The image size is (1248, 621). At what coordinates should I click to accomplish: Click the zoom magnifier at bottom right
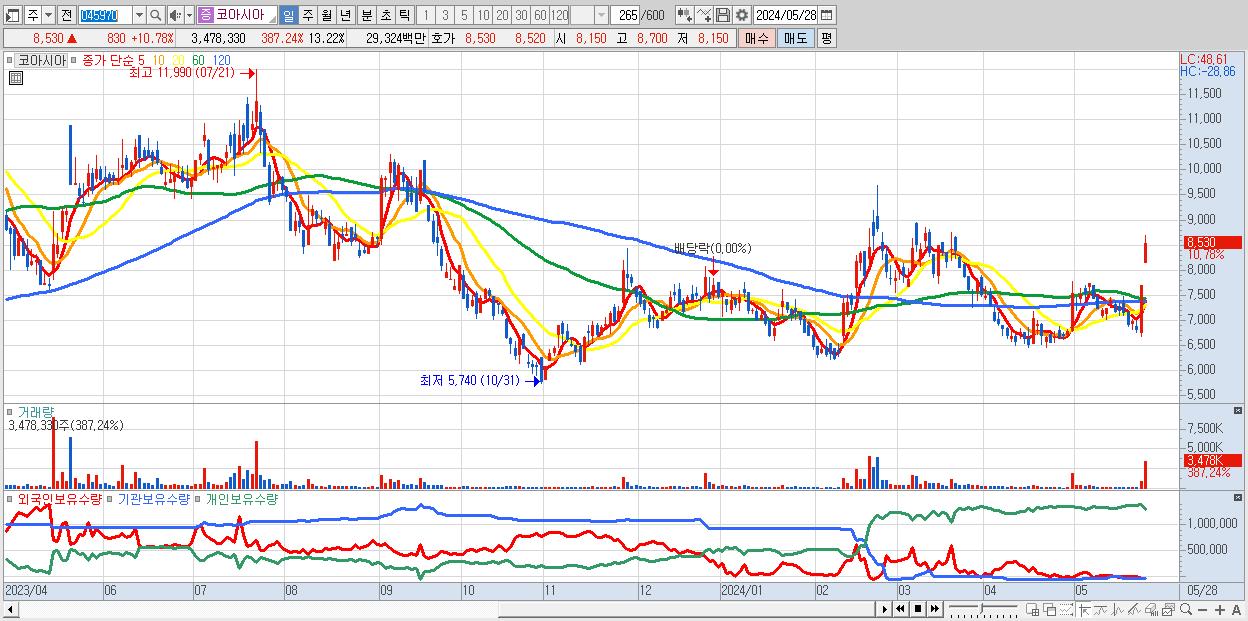(x=1186, y=609)
